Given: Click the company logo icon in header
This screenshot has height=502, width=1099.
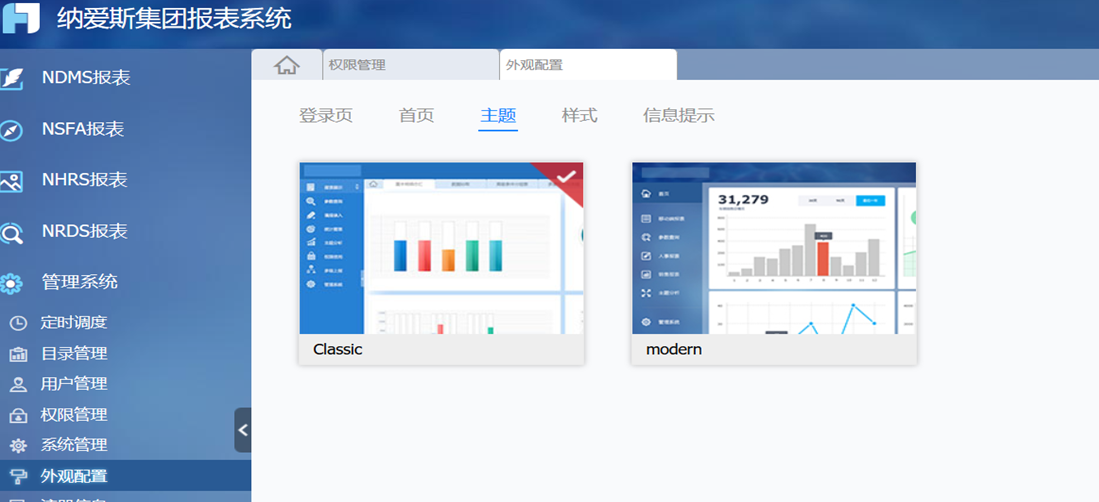Looking at the screenshot, I should tap(21, 18).
